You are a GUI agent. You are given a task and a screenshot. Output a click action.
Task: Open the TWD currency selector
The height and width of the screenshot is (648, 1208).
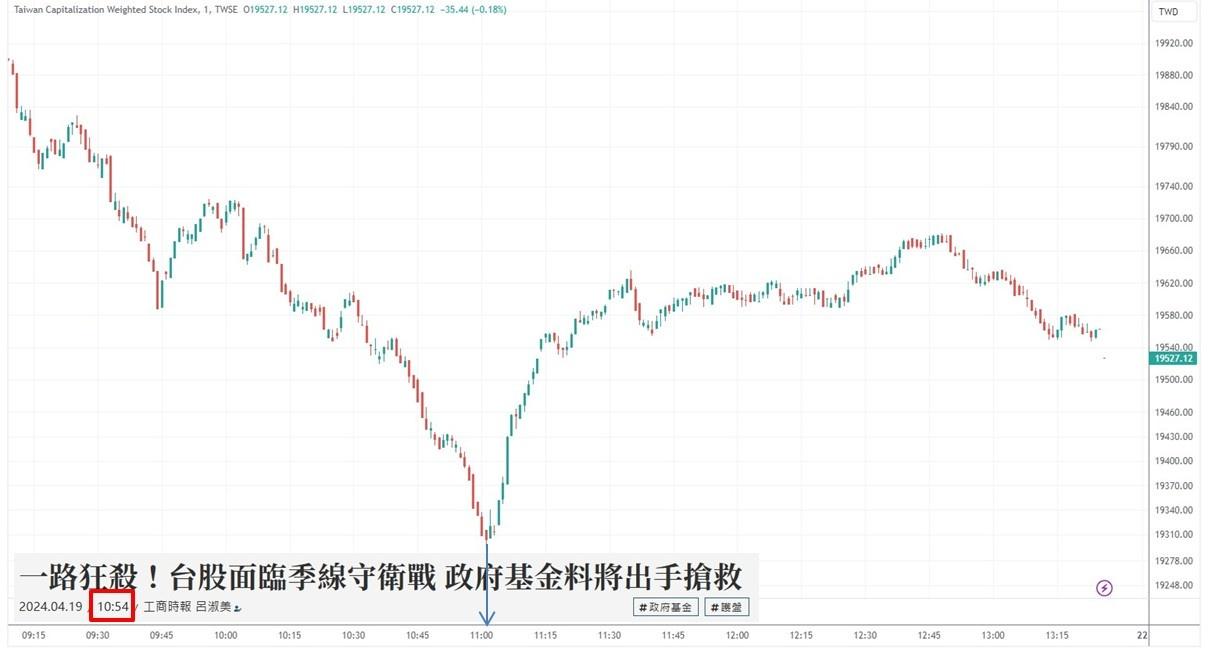coord(1168,12)
